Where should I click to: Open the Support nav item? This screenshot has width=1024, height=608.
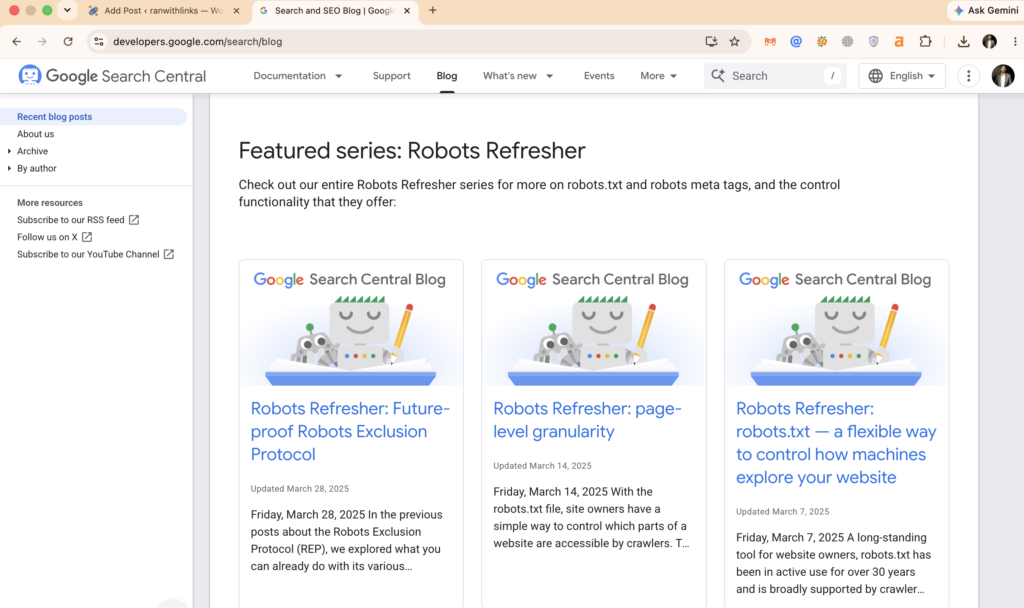tap(392, 76)
